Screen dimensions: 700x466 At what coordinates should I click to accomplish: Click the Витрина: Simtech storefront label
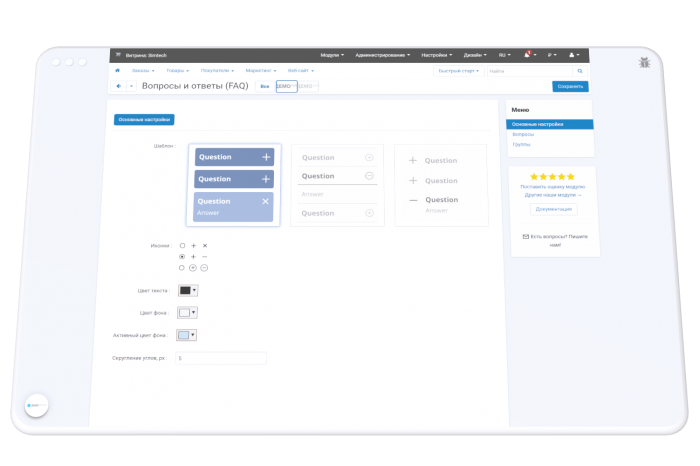point(146,55)
